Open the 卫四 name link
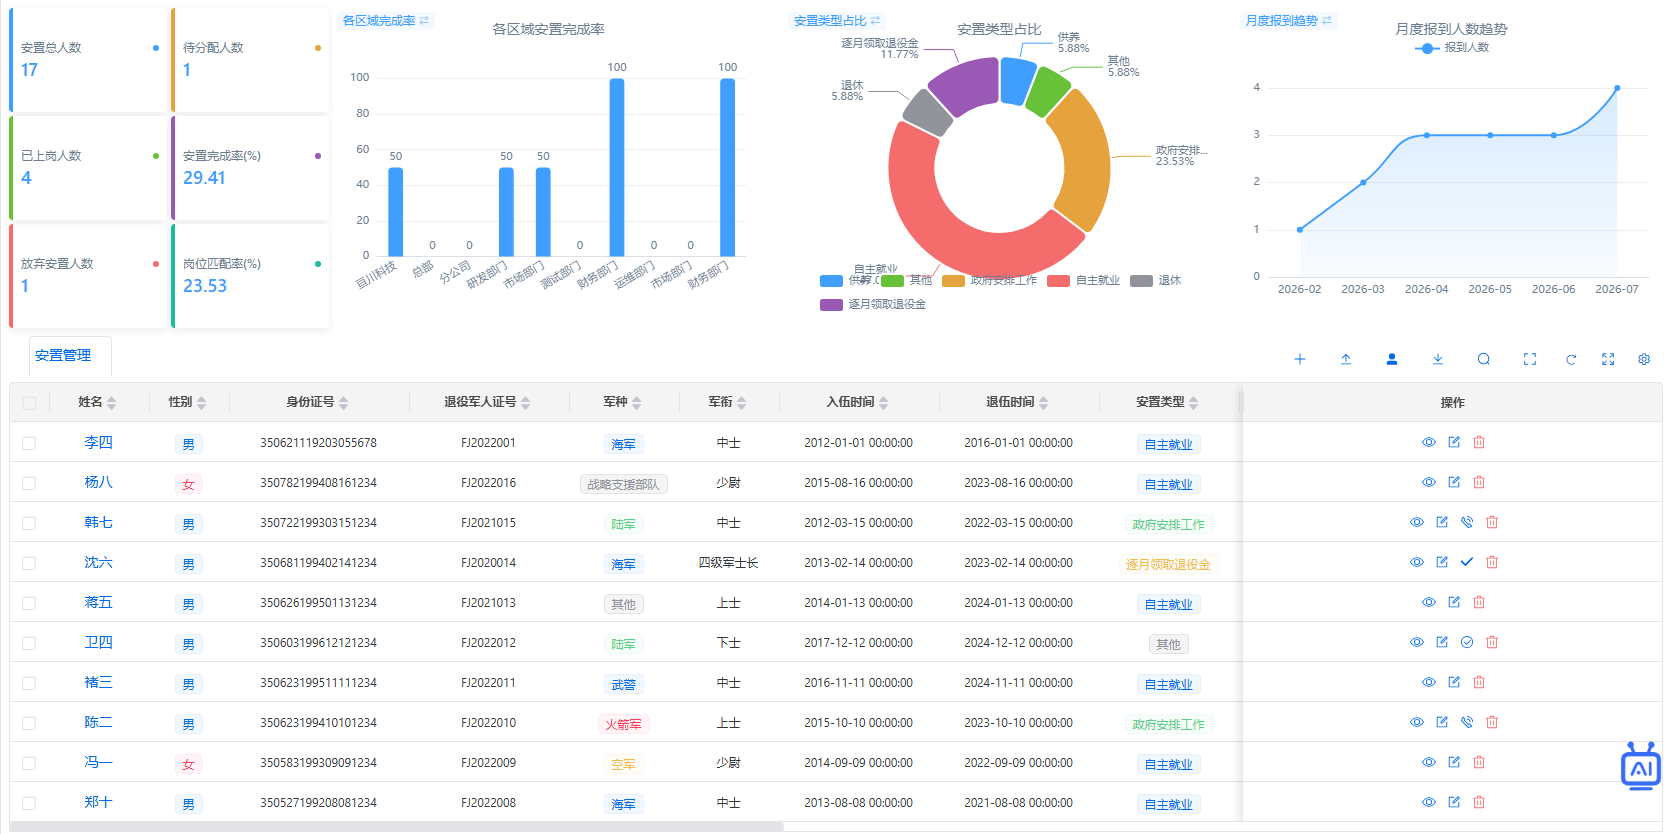 [98, 642]
